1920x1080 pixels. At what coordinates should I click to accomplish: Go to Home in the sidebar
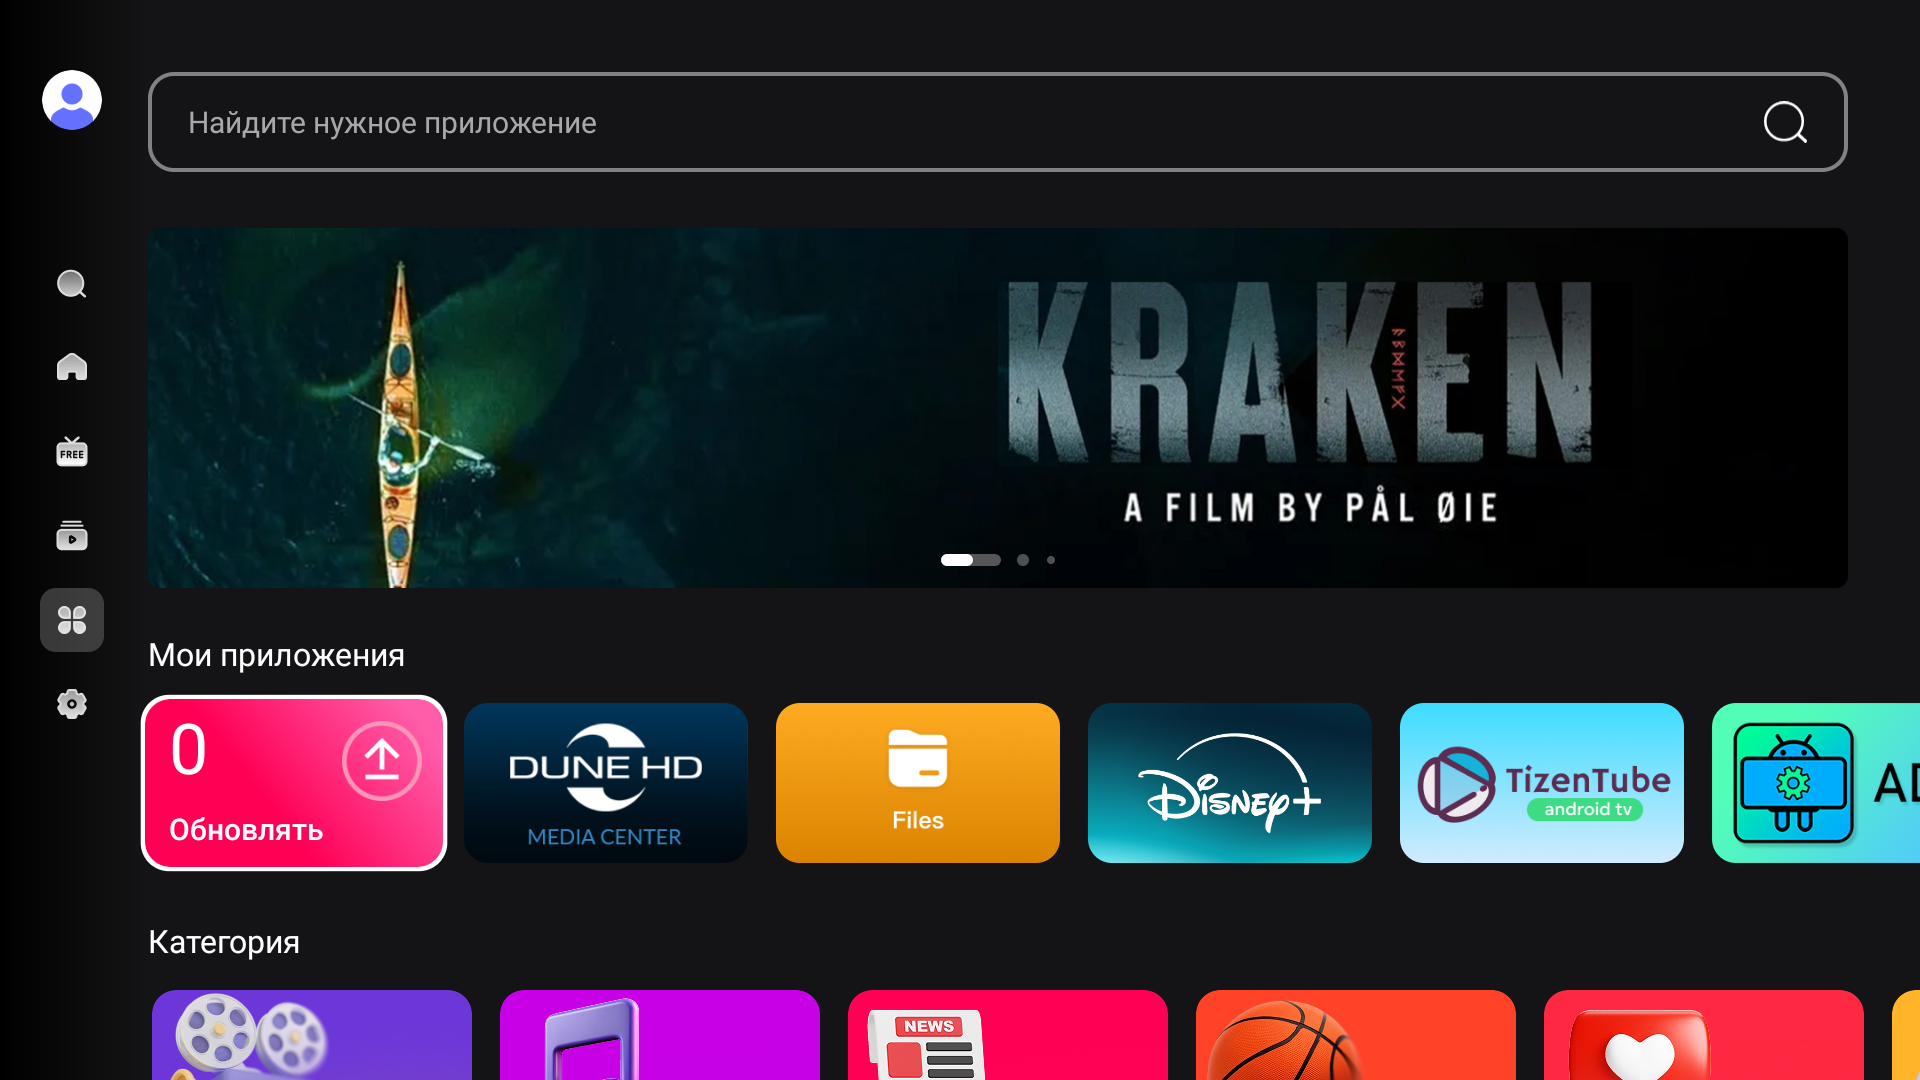pyautogui.click(x=72, y=367)
